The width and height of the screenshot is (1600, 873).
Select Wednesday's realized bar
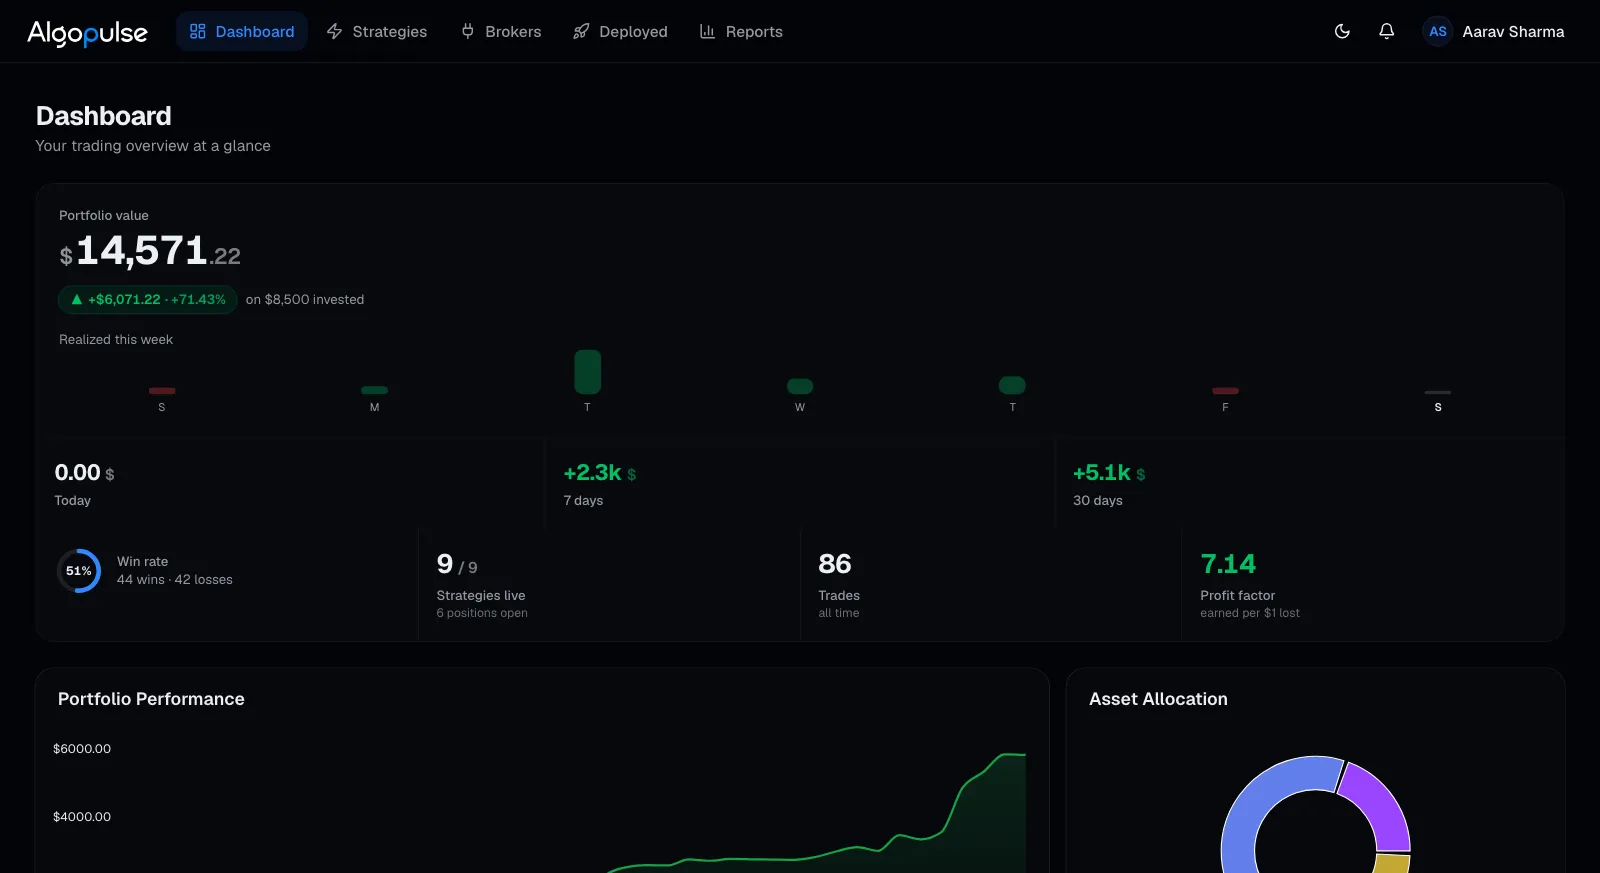(800, 386)
